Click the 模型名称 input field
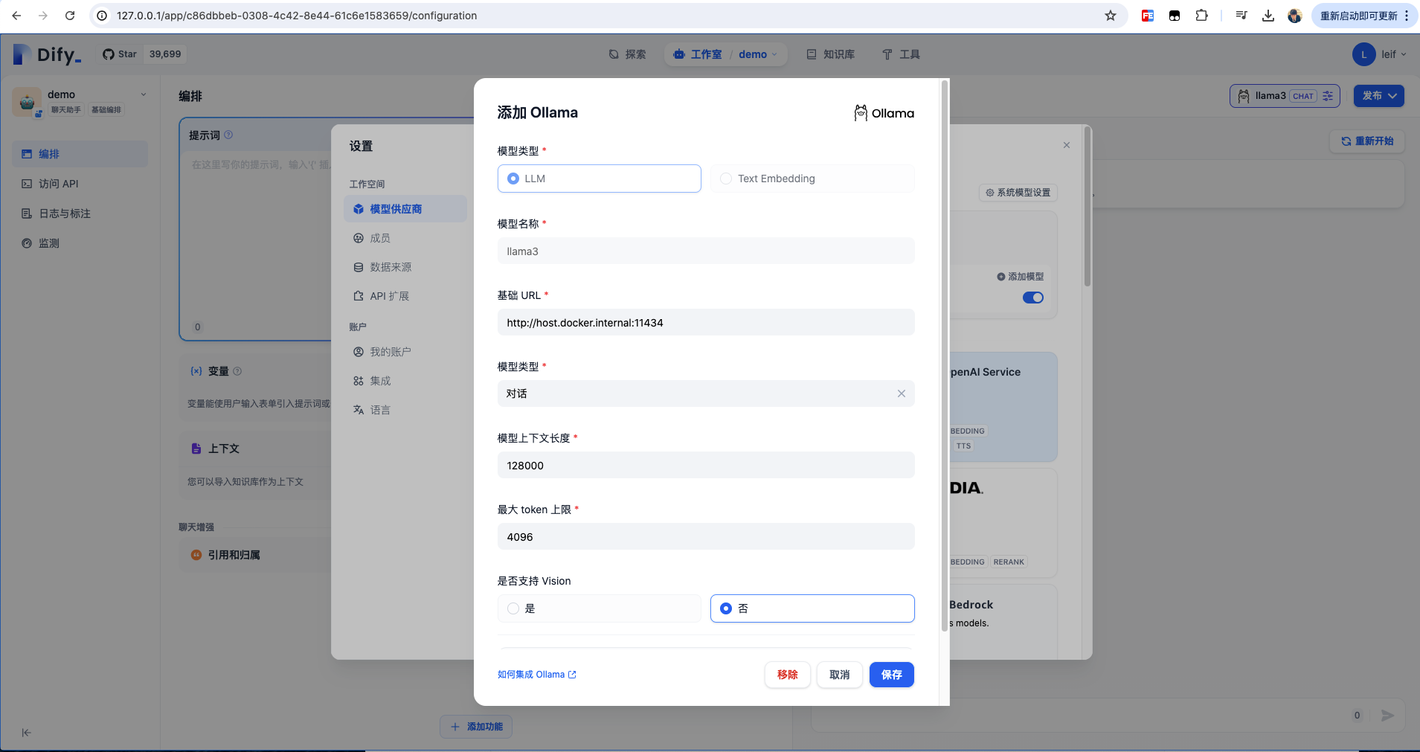Viewport: 1420px width, 752px height. point(706,251)
